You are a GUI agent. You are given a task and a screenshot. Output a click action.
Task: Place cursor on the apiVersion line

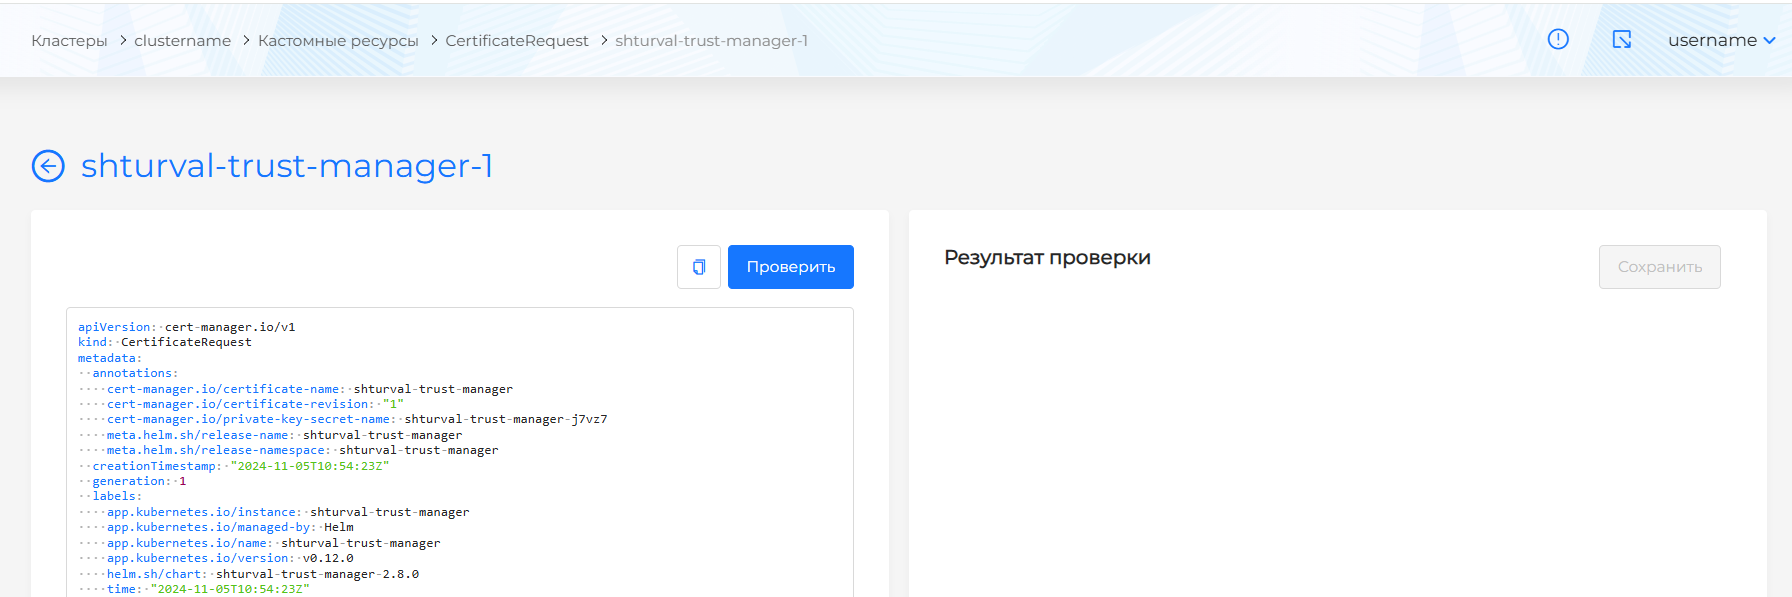click(x=186, y=327)
